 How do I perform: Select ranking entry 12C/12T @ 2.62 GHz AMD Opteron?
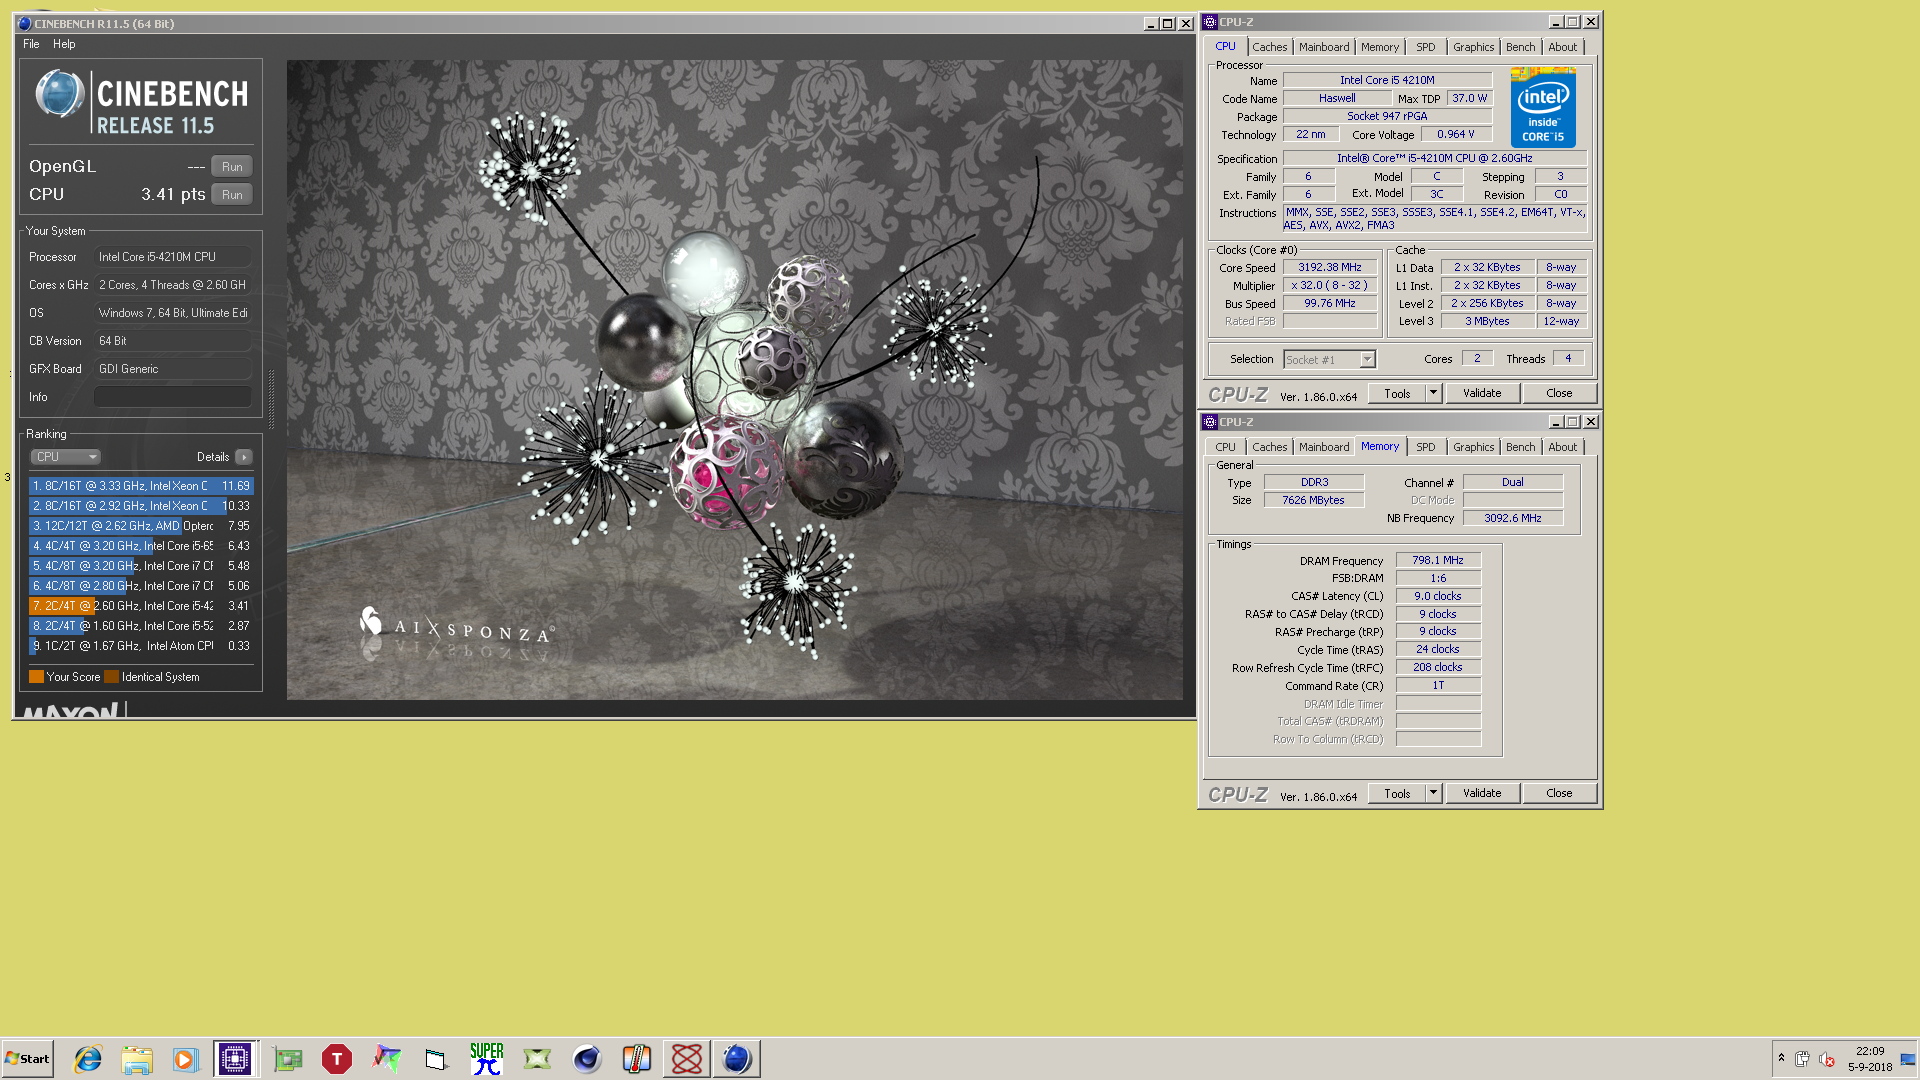(140, 526)
